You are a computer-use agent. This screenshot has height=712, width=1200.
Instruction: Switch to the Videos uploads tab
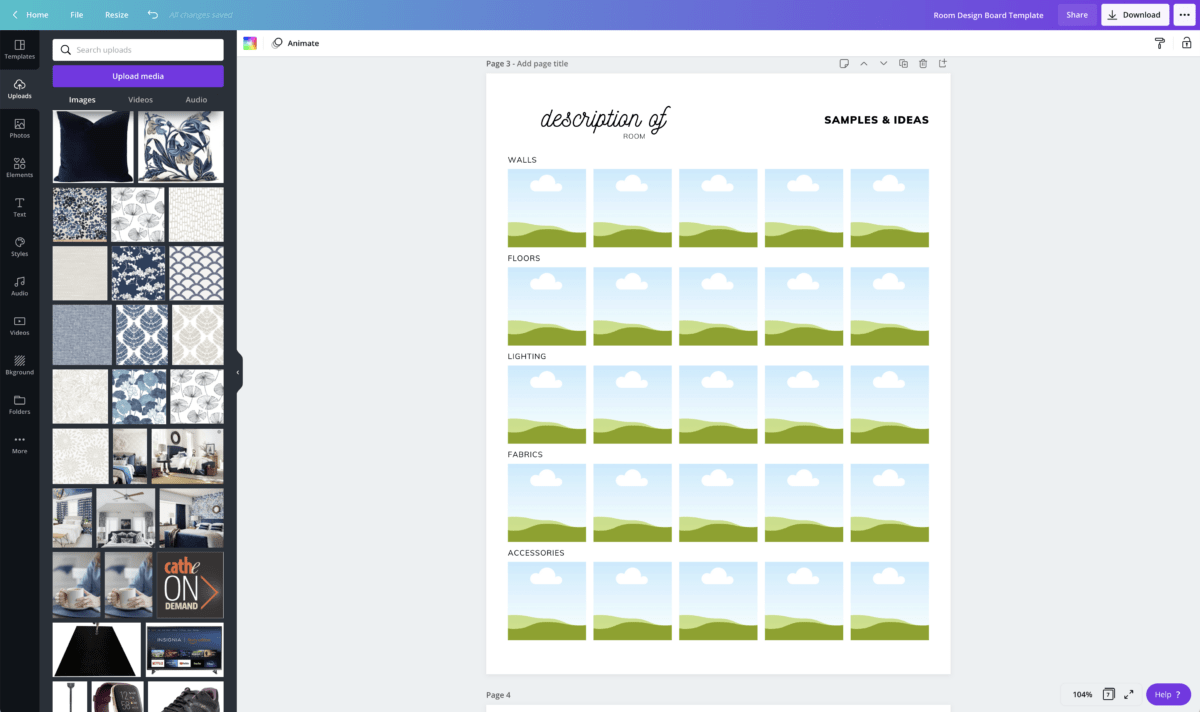[x=140, y=99]
